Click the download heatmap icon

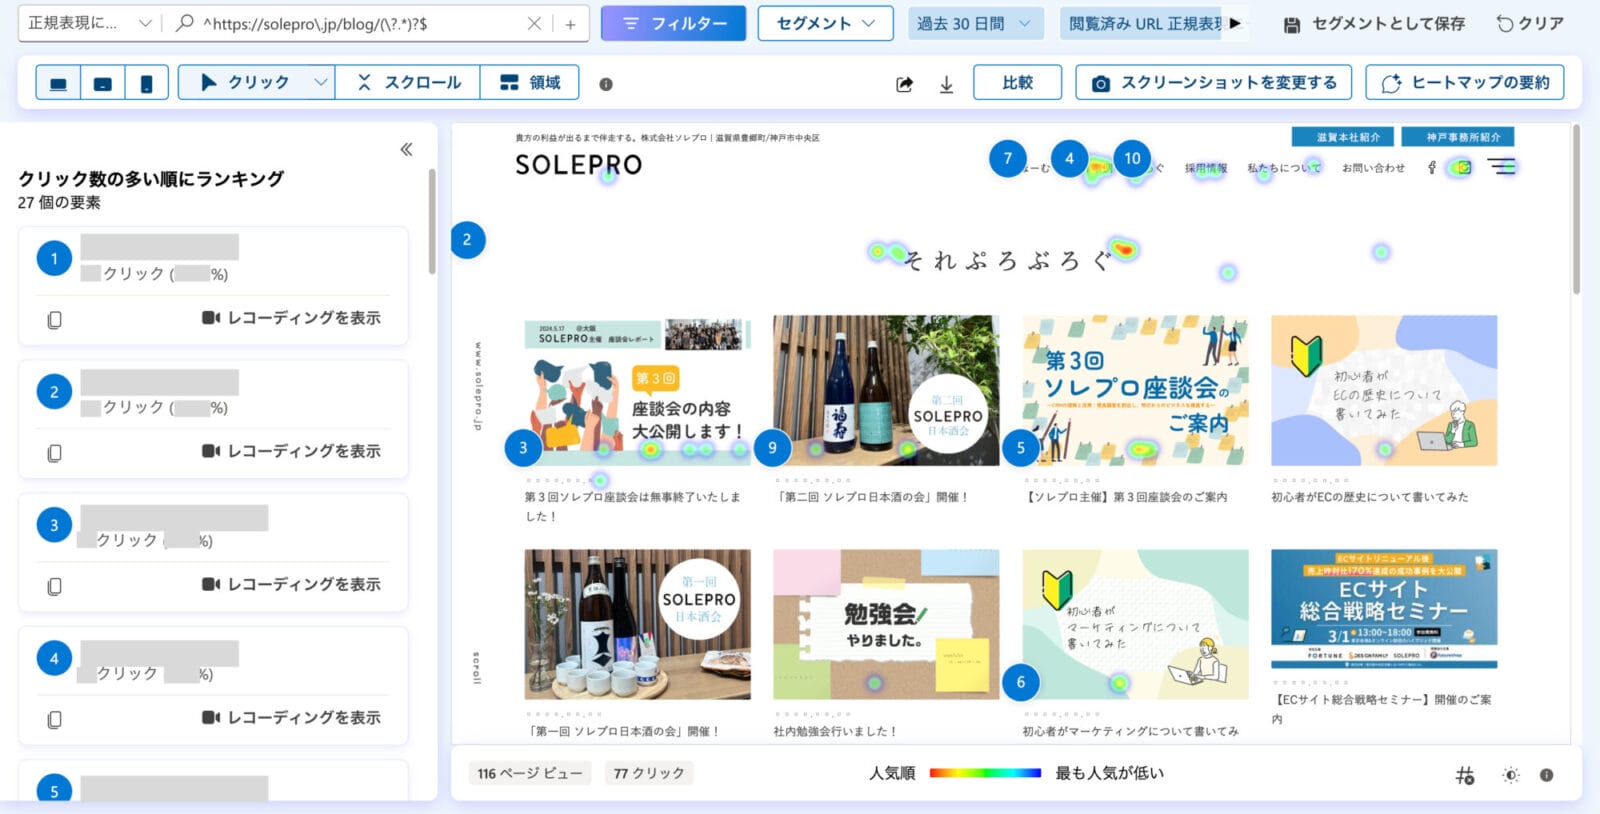946,84
